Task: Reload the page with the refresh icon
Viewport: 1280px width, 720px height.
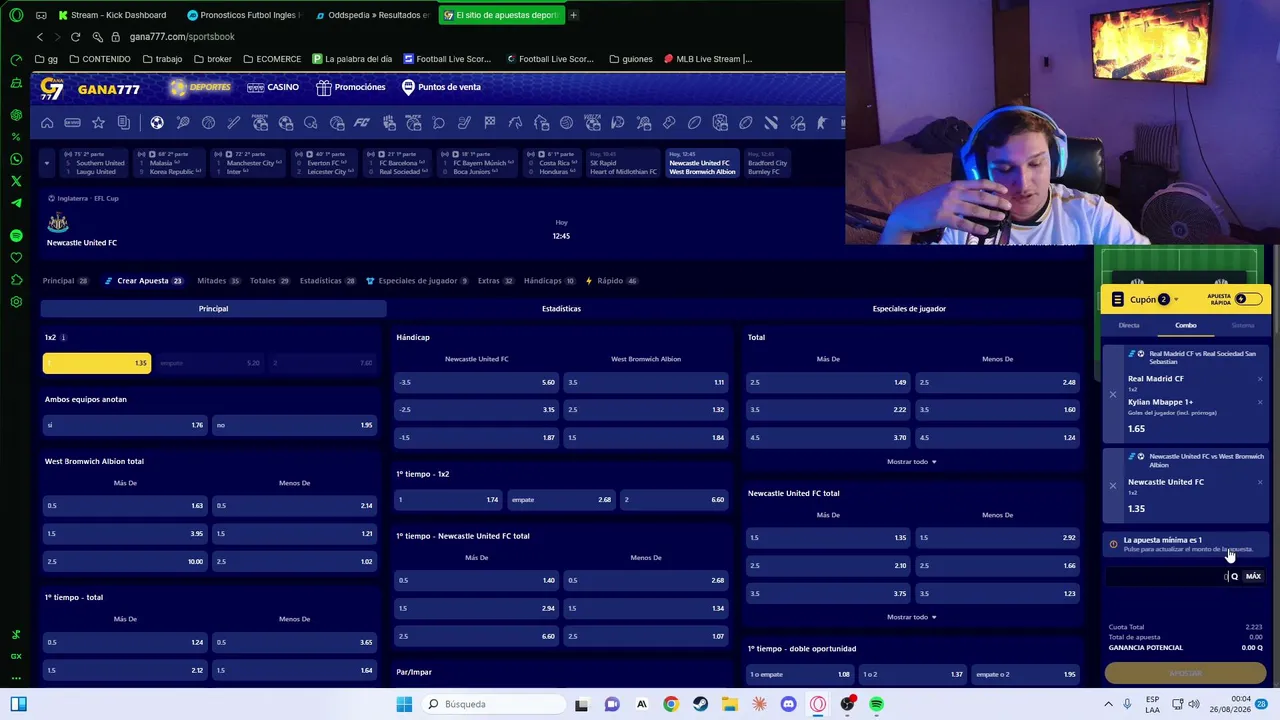Action: (x=75, y=37)
